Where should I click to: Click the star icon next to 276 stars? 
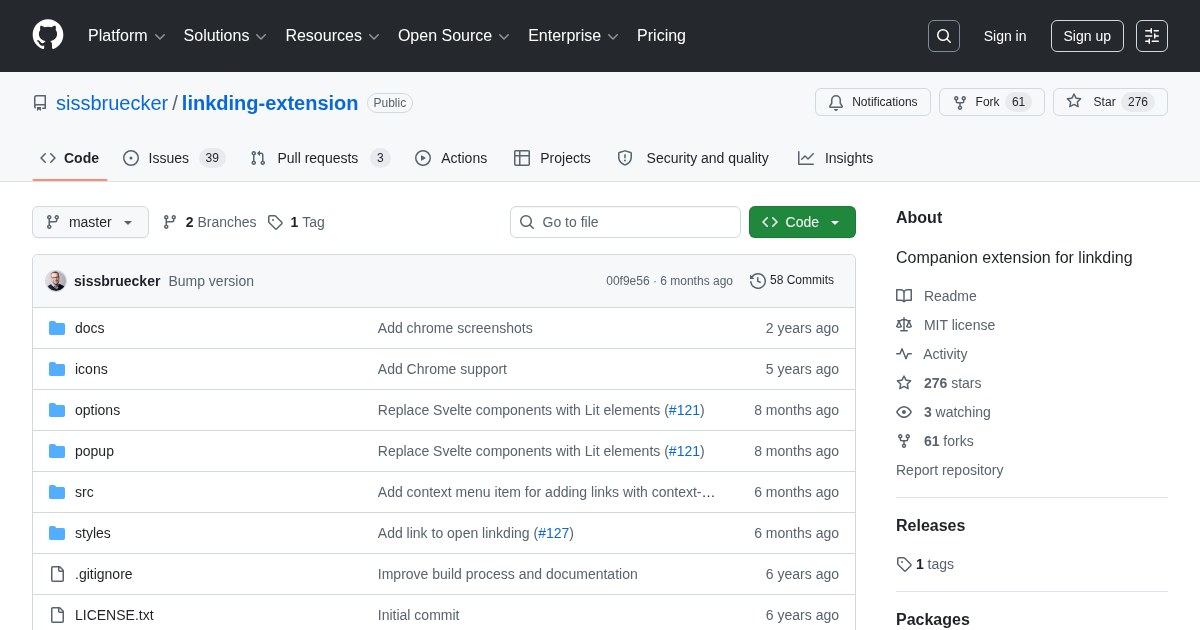[x=904, y=383]
